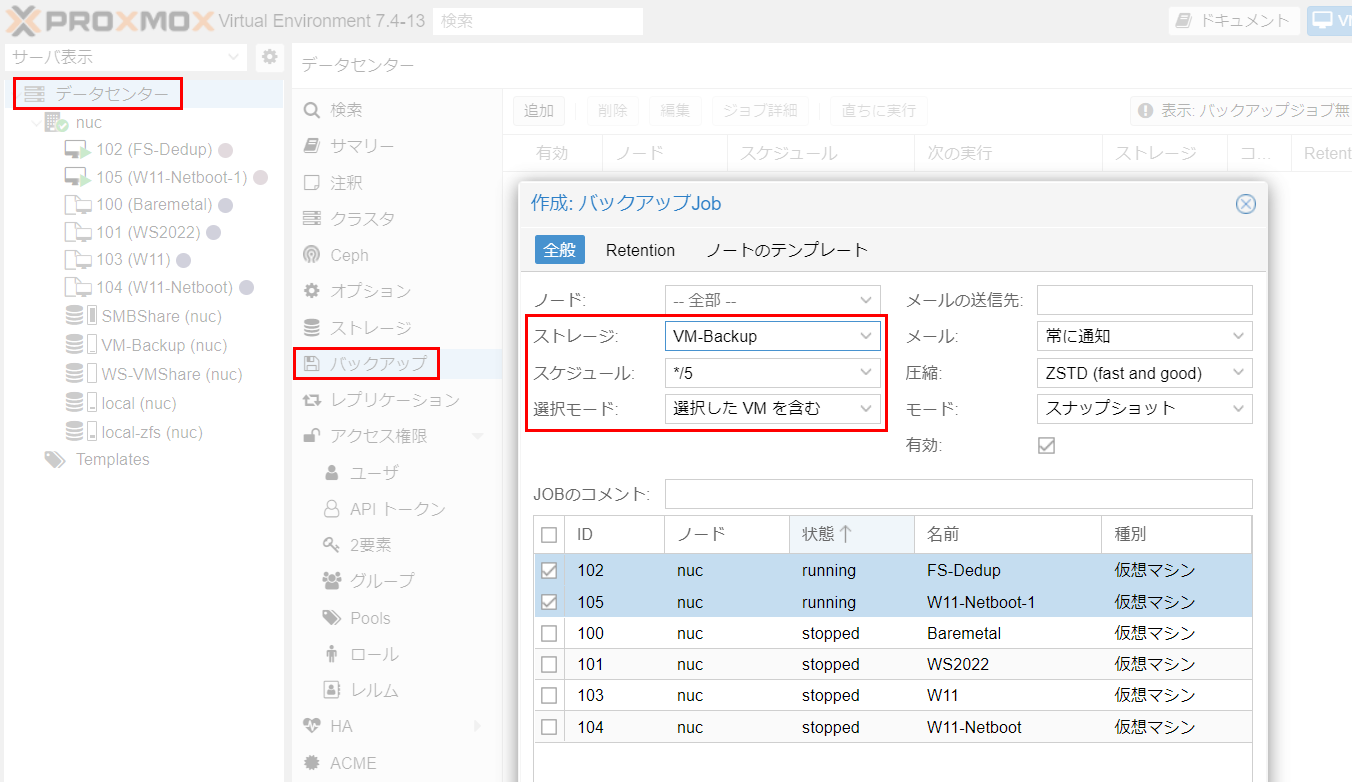Focus the JOBのコメント field

959,494
